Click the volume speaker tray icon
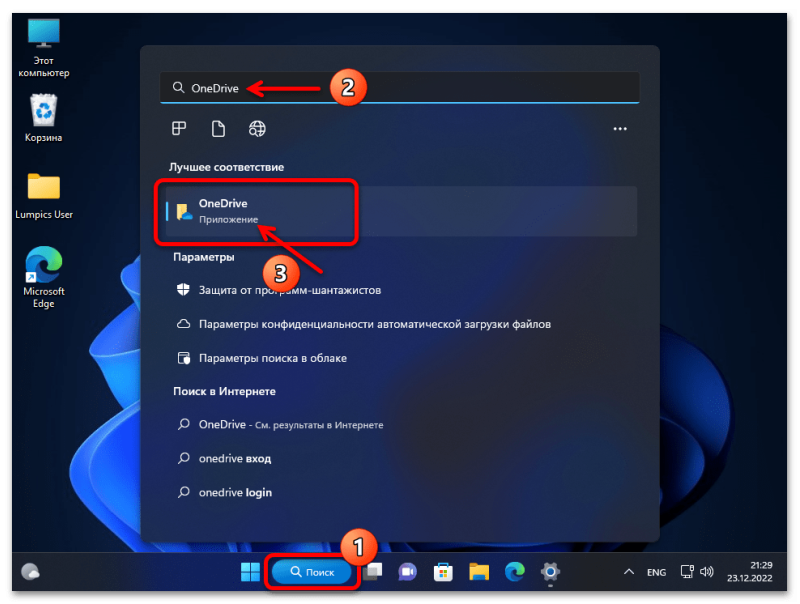Viewport: 800px width, 604px height. pyautogui.click(x=707, y=572)
